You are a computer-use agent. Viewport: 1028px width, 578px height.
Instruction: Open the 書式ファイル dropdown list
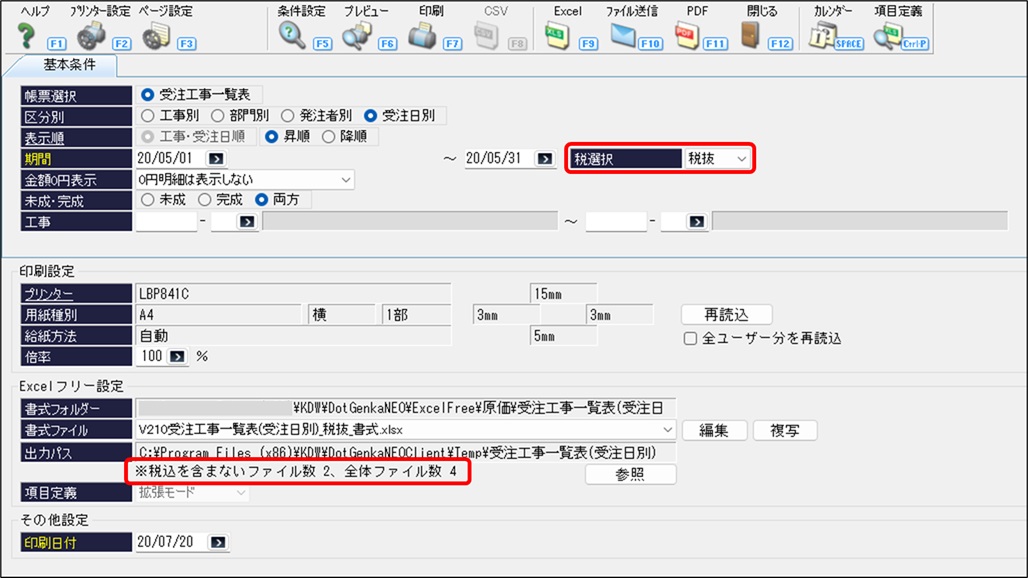(667, 430)
